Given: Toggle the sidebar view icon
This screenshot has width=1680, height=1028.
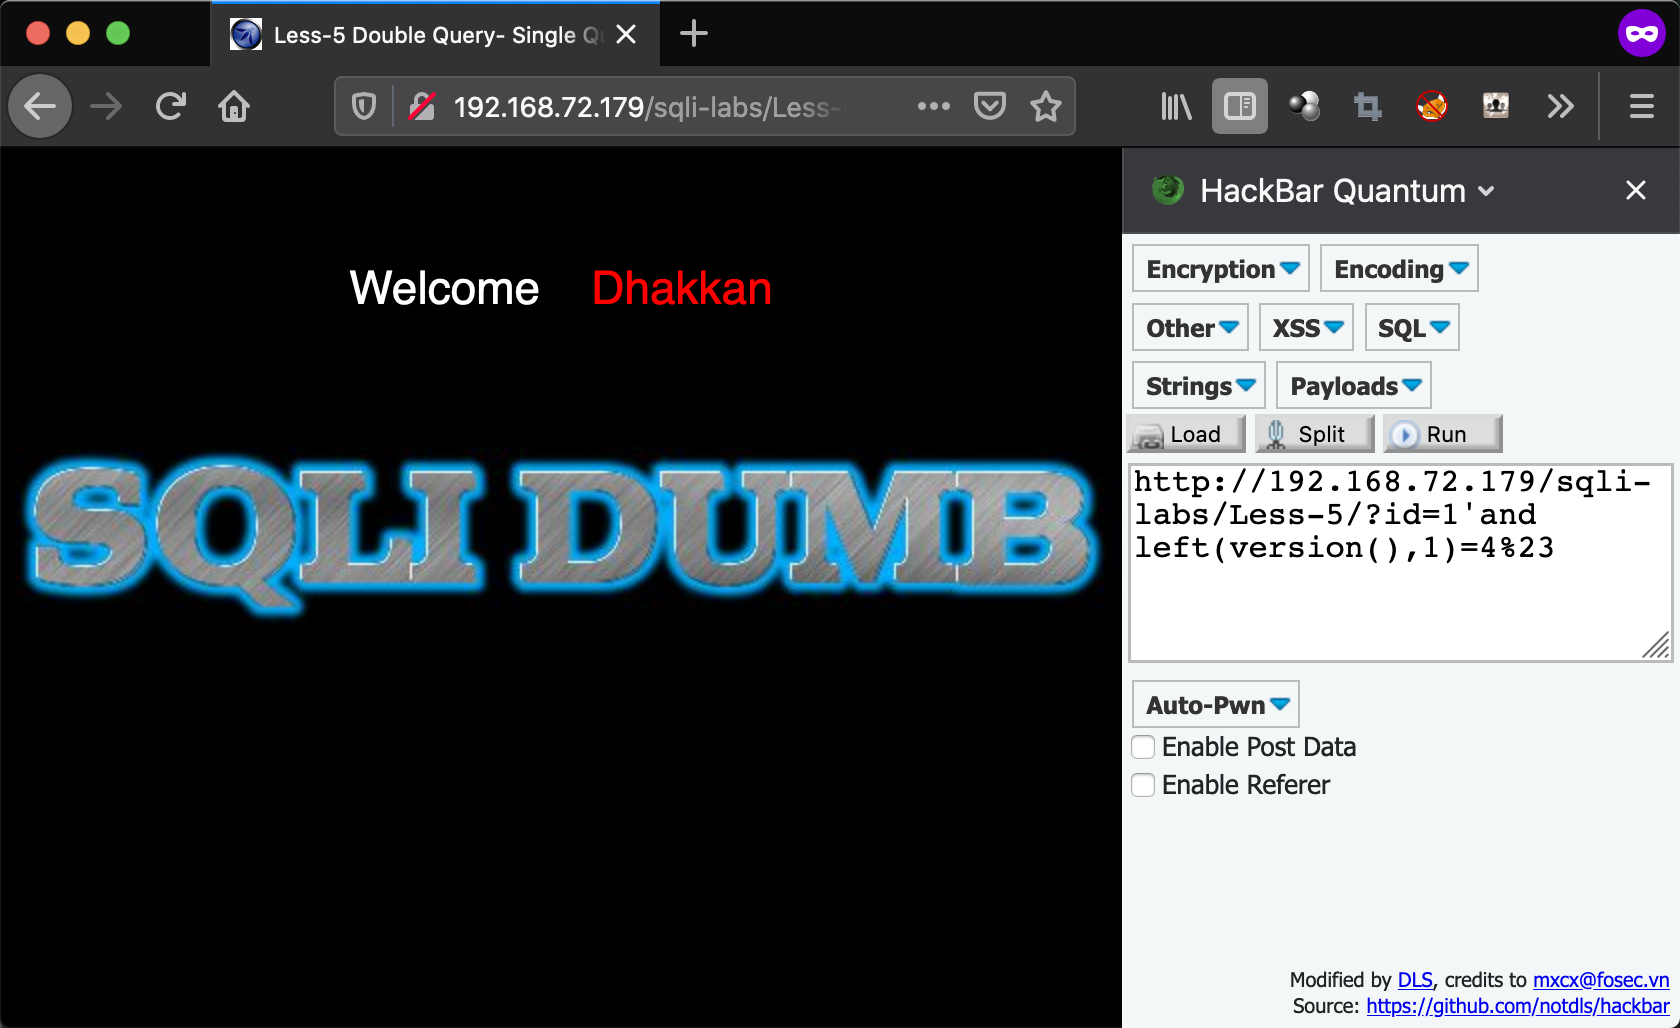Looking at the screenshot, I should click(1239, 106).
